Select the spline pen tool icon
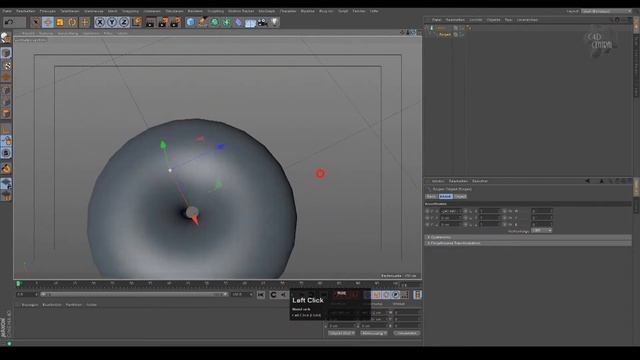 202,22
